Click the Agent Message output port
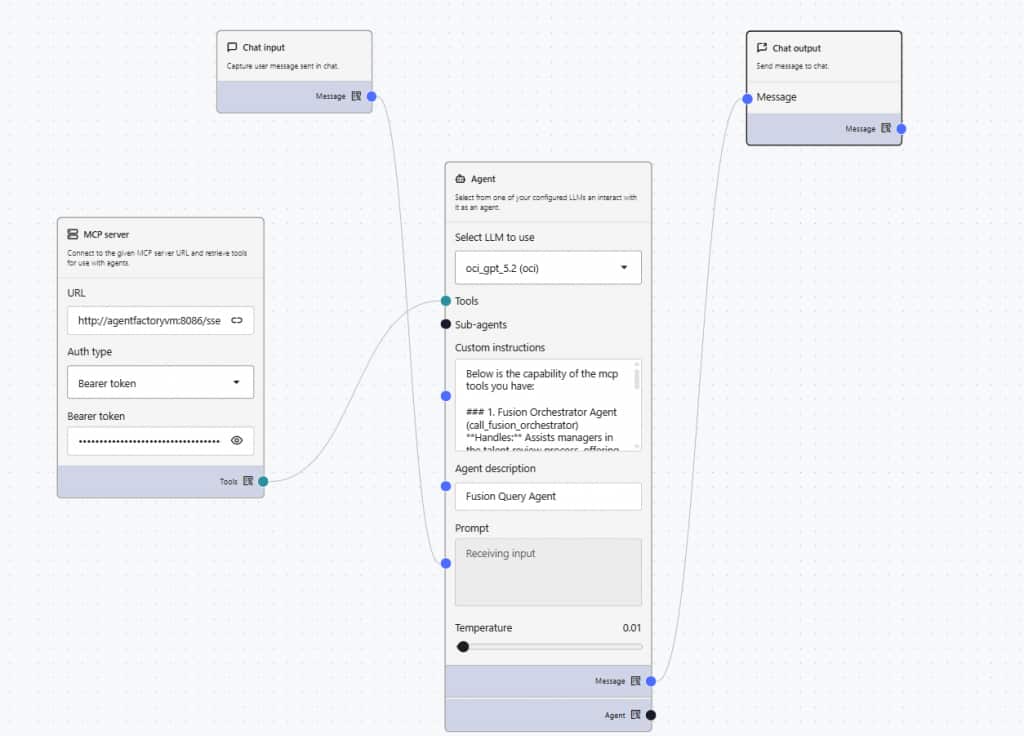This screenshot has height=736, width=1024. pyautogui.click(x=650, y=681)
